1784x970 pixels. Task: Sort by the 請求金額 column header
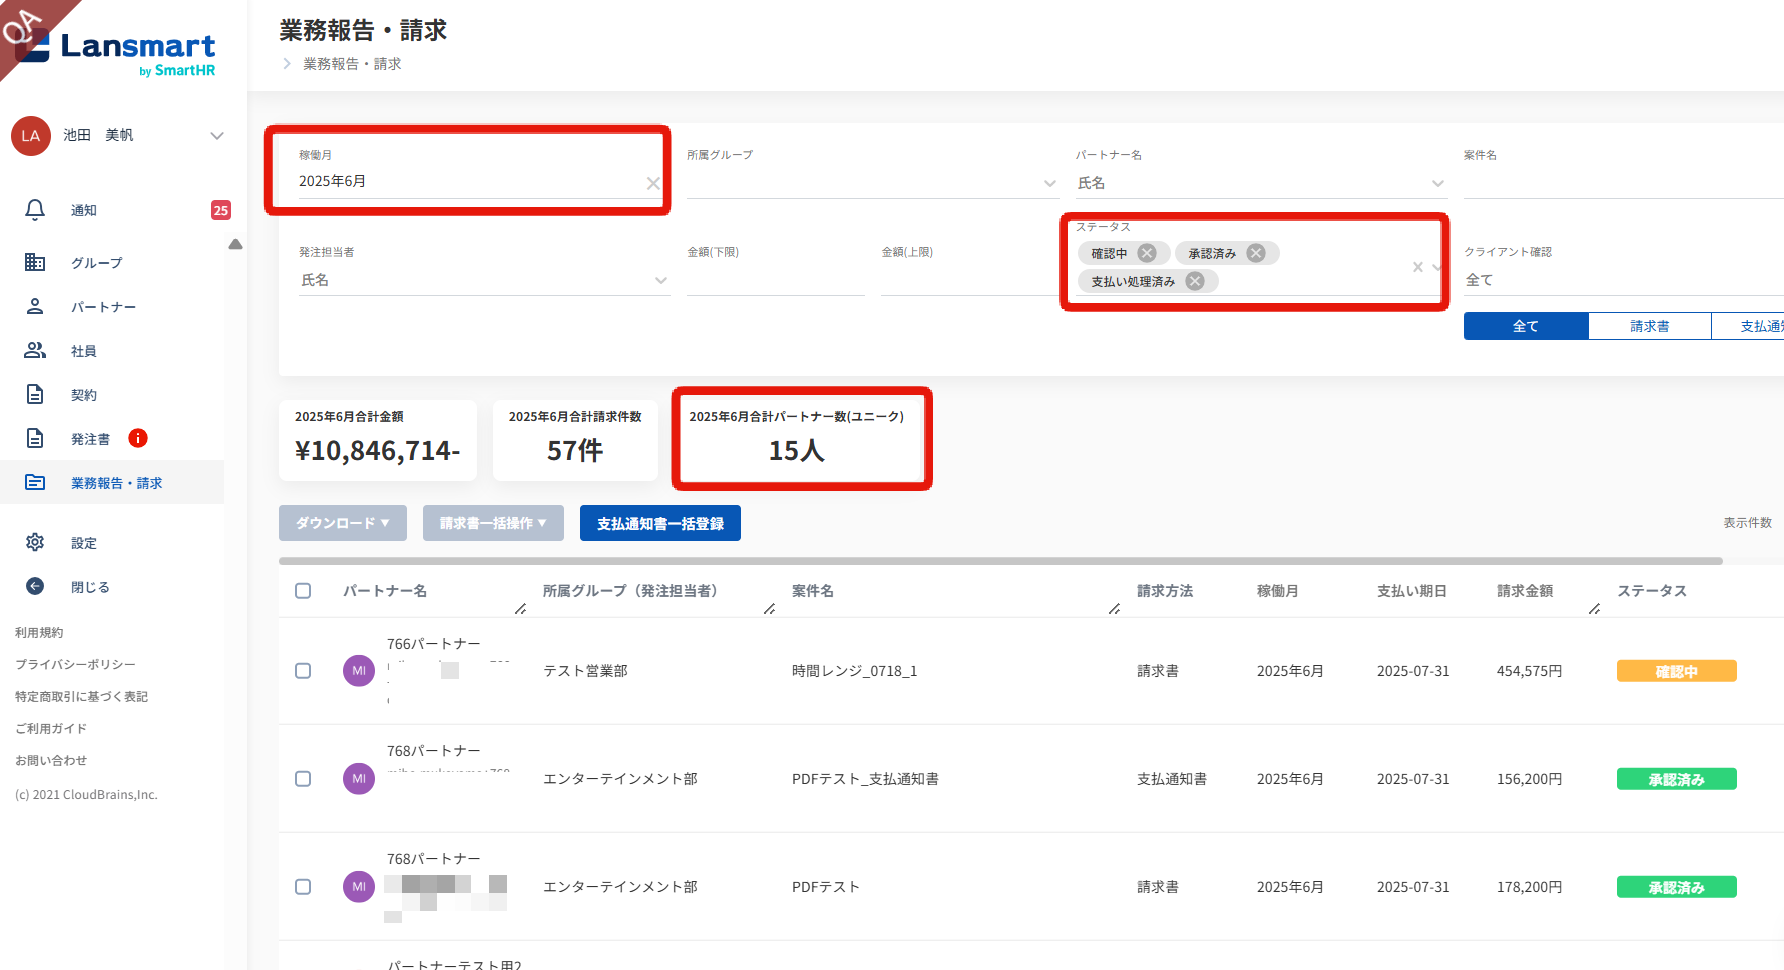point(1525,591)
